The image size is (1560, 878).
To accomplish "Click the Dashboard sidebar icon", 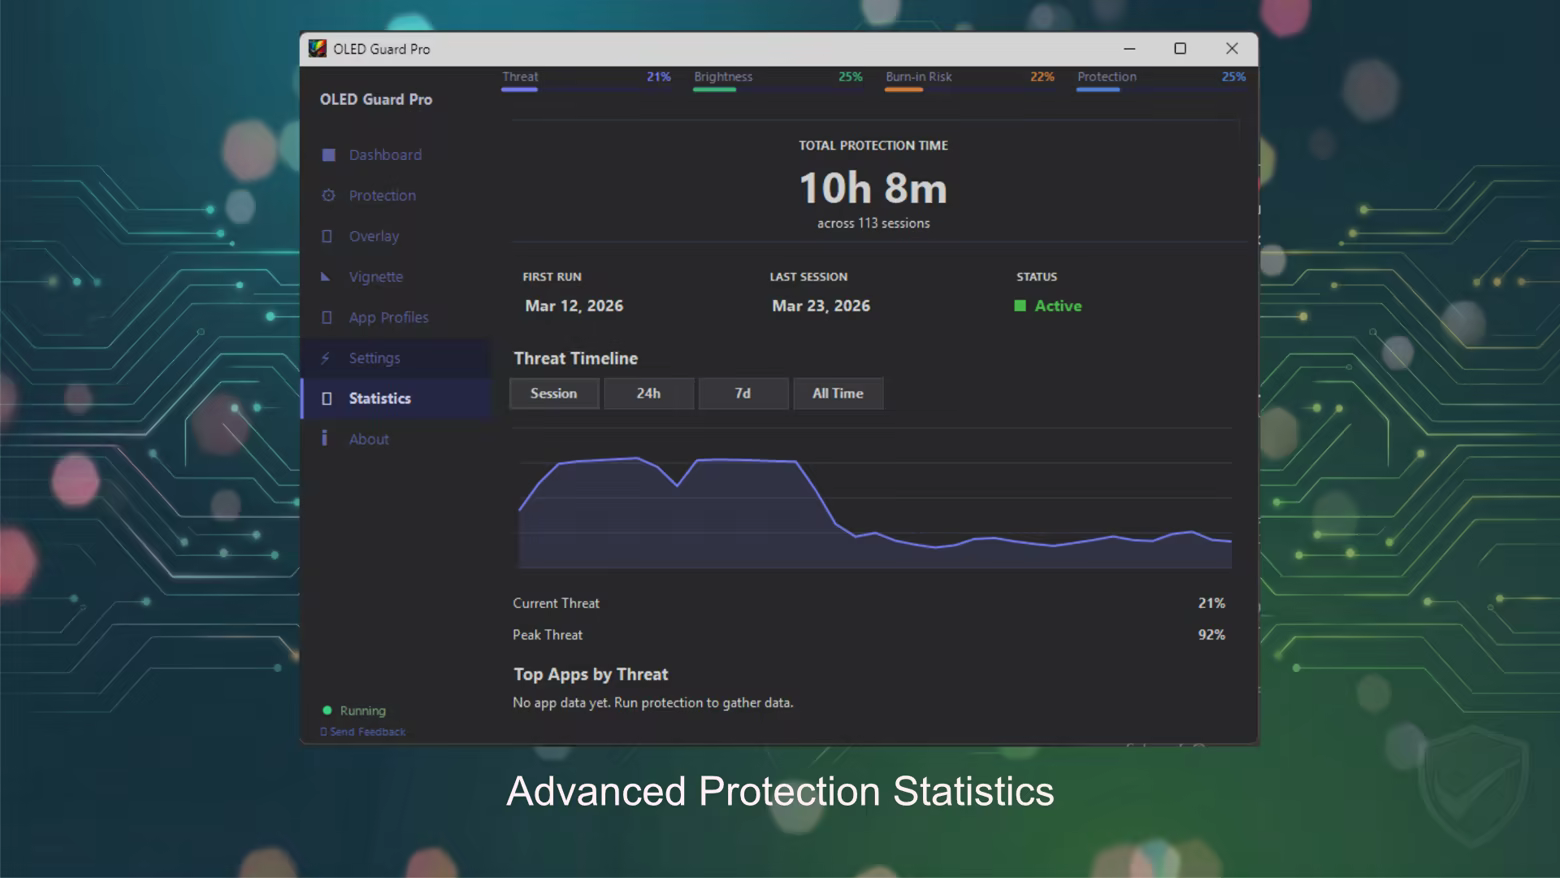I will tap(328, 155).
